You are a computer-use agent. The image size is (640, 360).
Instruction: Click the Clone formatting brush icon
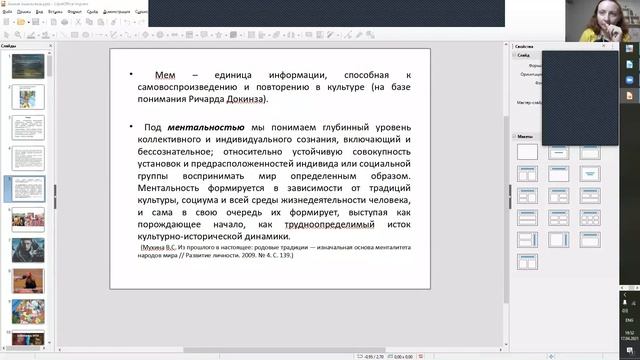[x=114, y=22]
